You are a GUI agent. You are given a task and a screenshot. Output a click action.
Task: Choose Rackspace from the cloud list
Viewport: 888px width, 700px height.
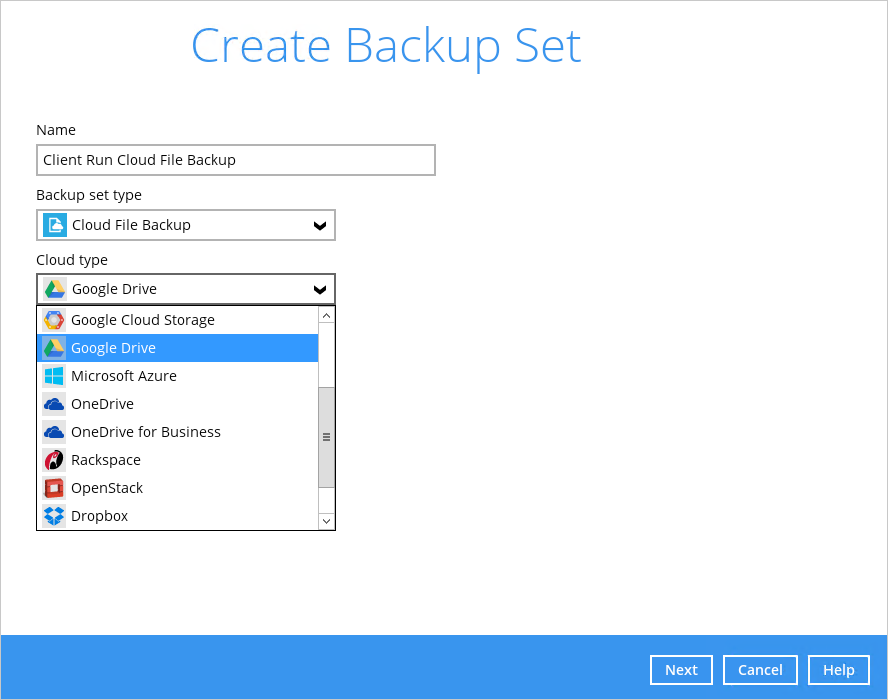point(177,460)
